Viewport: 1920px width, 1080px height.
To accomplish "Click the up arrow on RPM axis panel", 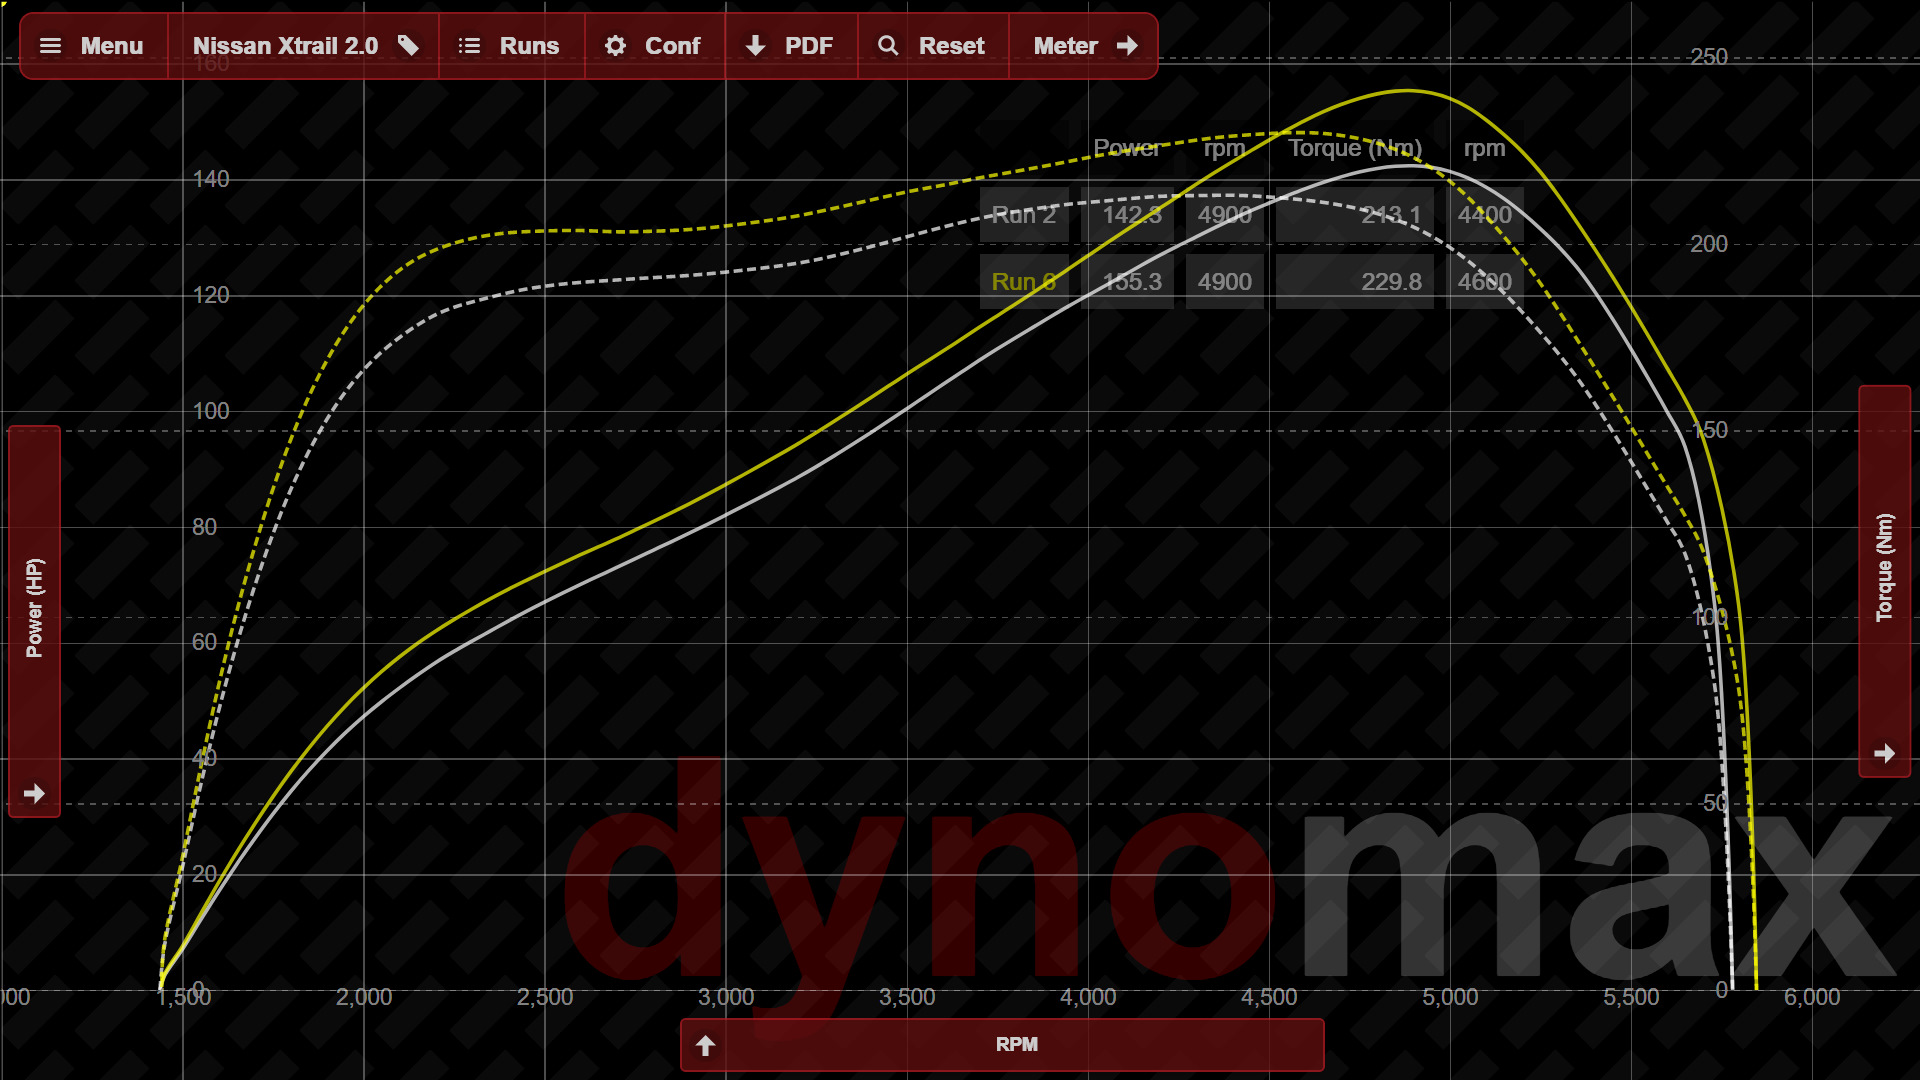I will [x=705, y=1046].
